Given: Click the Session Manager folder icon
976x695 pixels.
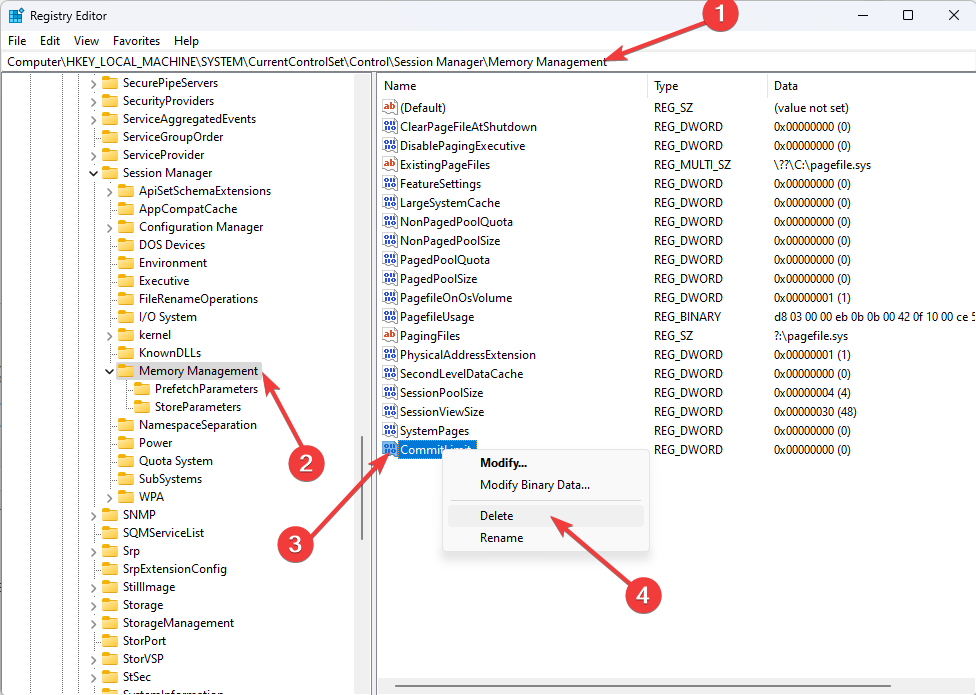Looking at the screenshot, I should pos(110,172).
